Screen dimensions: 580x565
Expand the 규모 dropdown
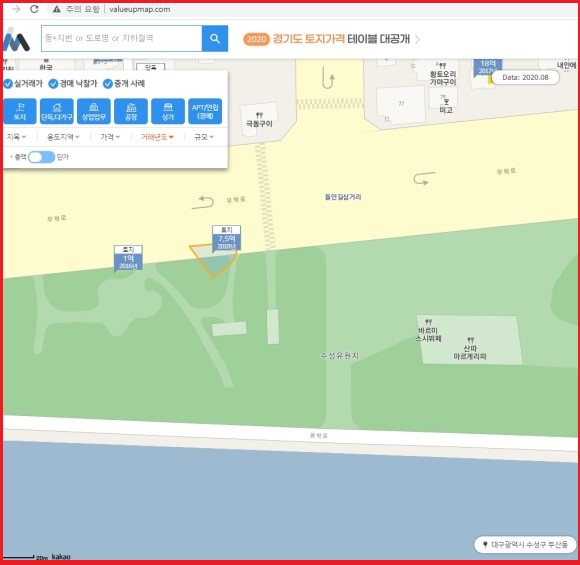pos(204,137)
